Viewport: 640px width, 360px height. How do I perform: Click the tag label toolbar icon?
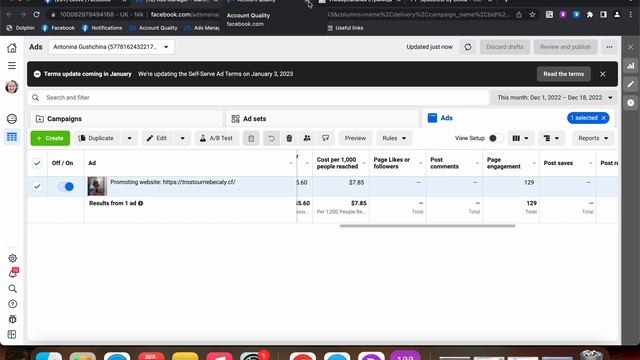click(x=325, y=138)
